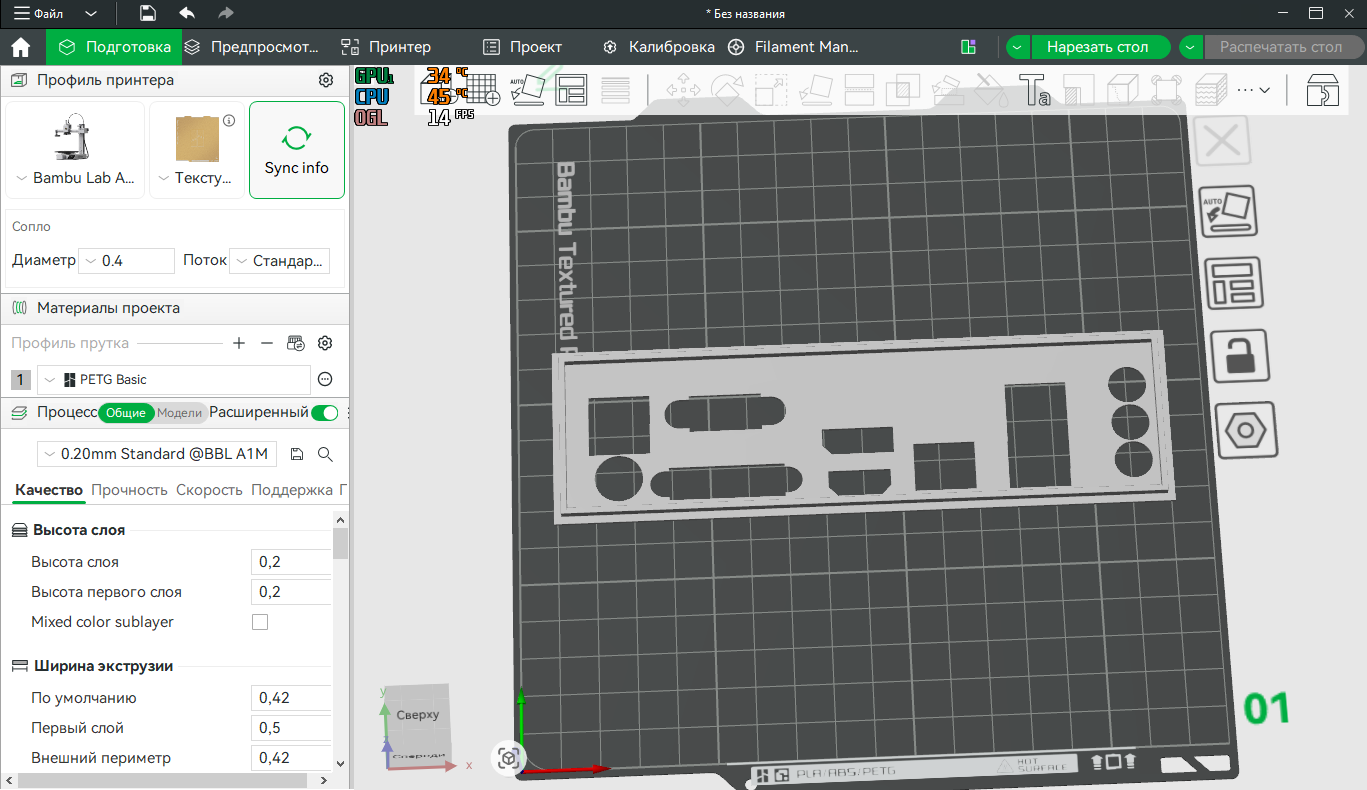
Task: Click the Add Plate grid icon
Action: tap(484, 89)
